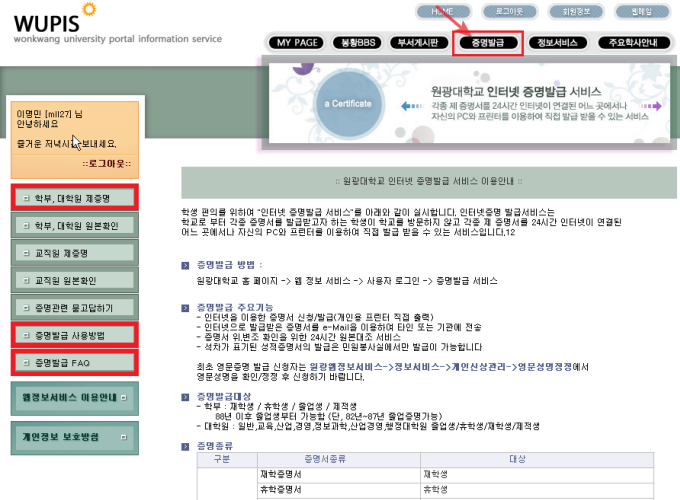Click small icon on 개인정보 보호방침 banner
This screenshot has width=680, height=500.
124,437
